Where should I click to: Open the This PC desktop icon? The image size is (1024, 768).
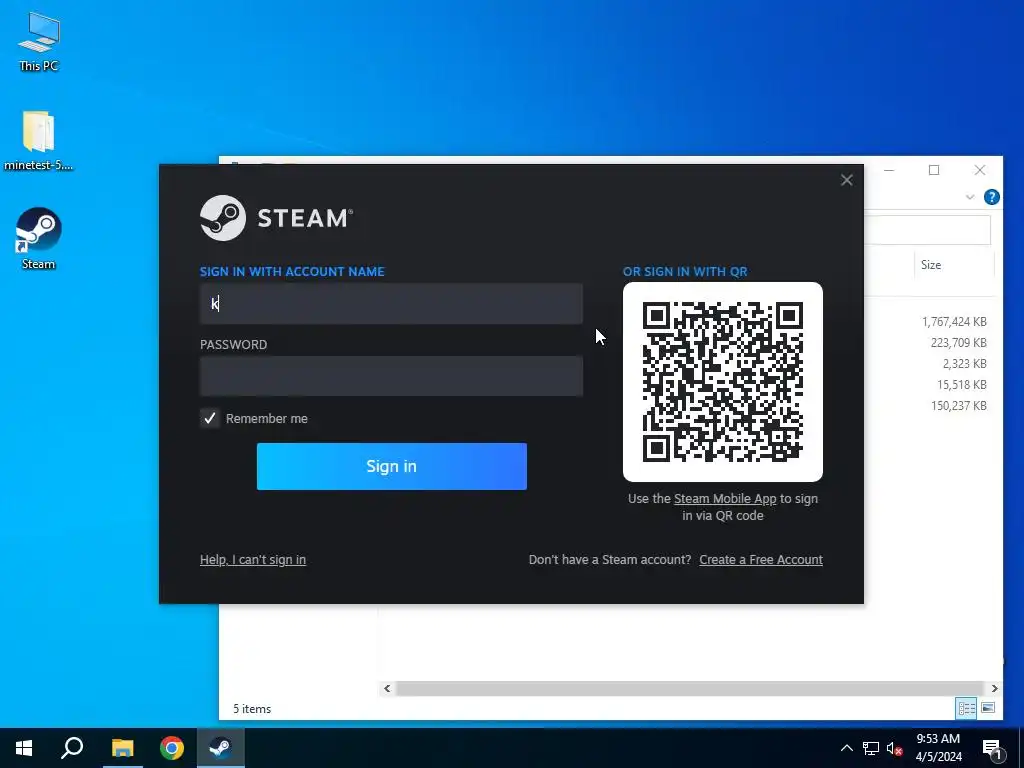pyautogui.click(x=39, y=41)
